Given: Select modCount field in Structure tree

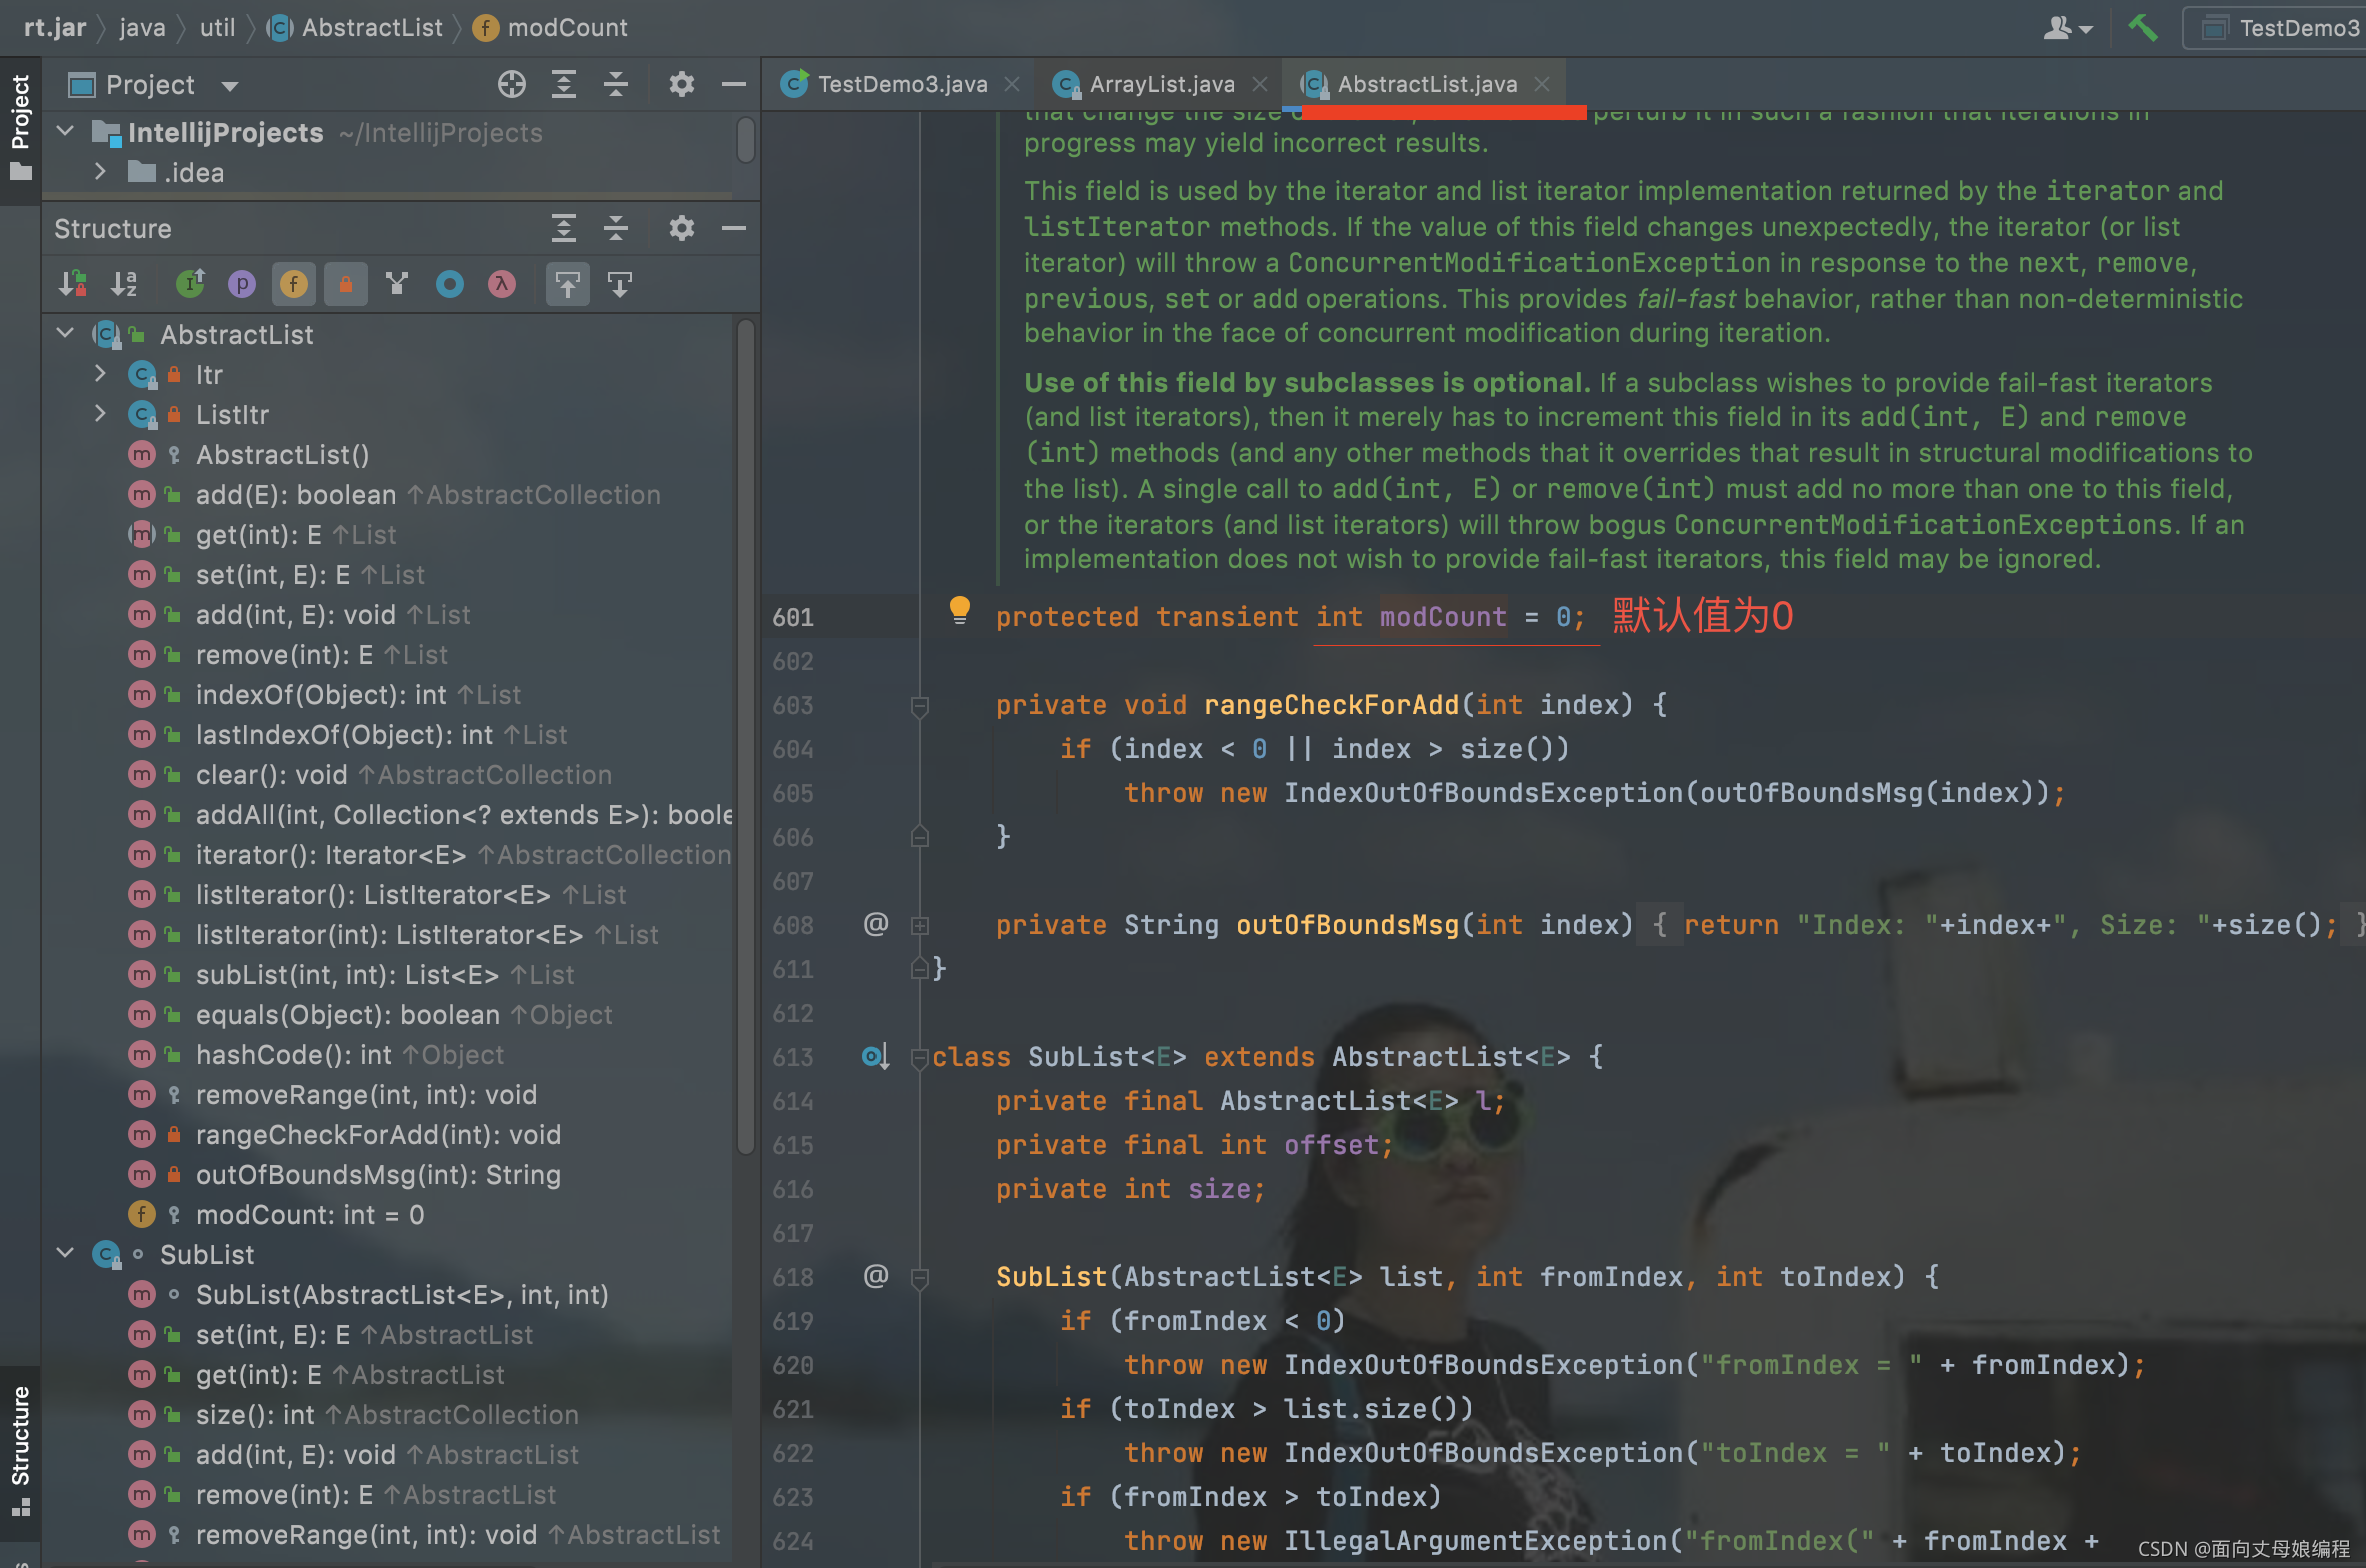Looking at the screenshot, I should tap(309, 1215).
